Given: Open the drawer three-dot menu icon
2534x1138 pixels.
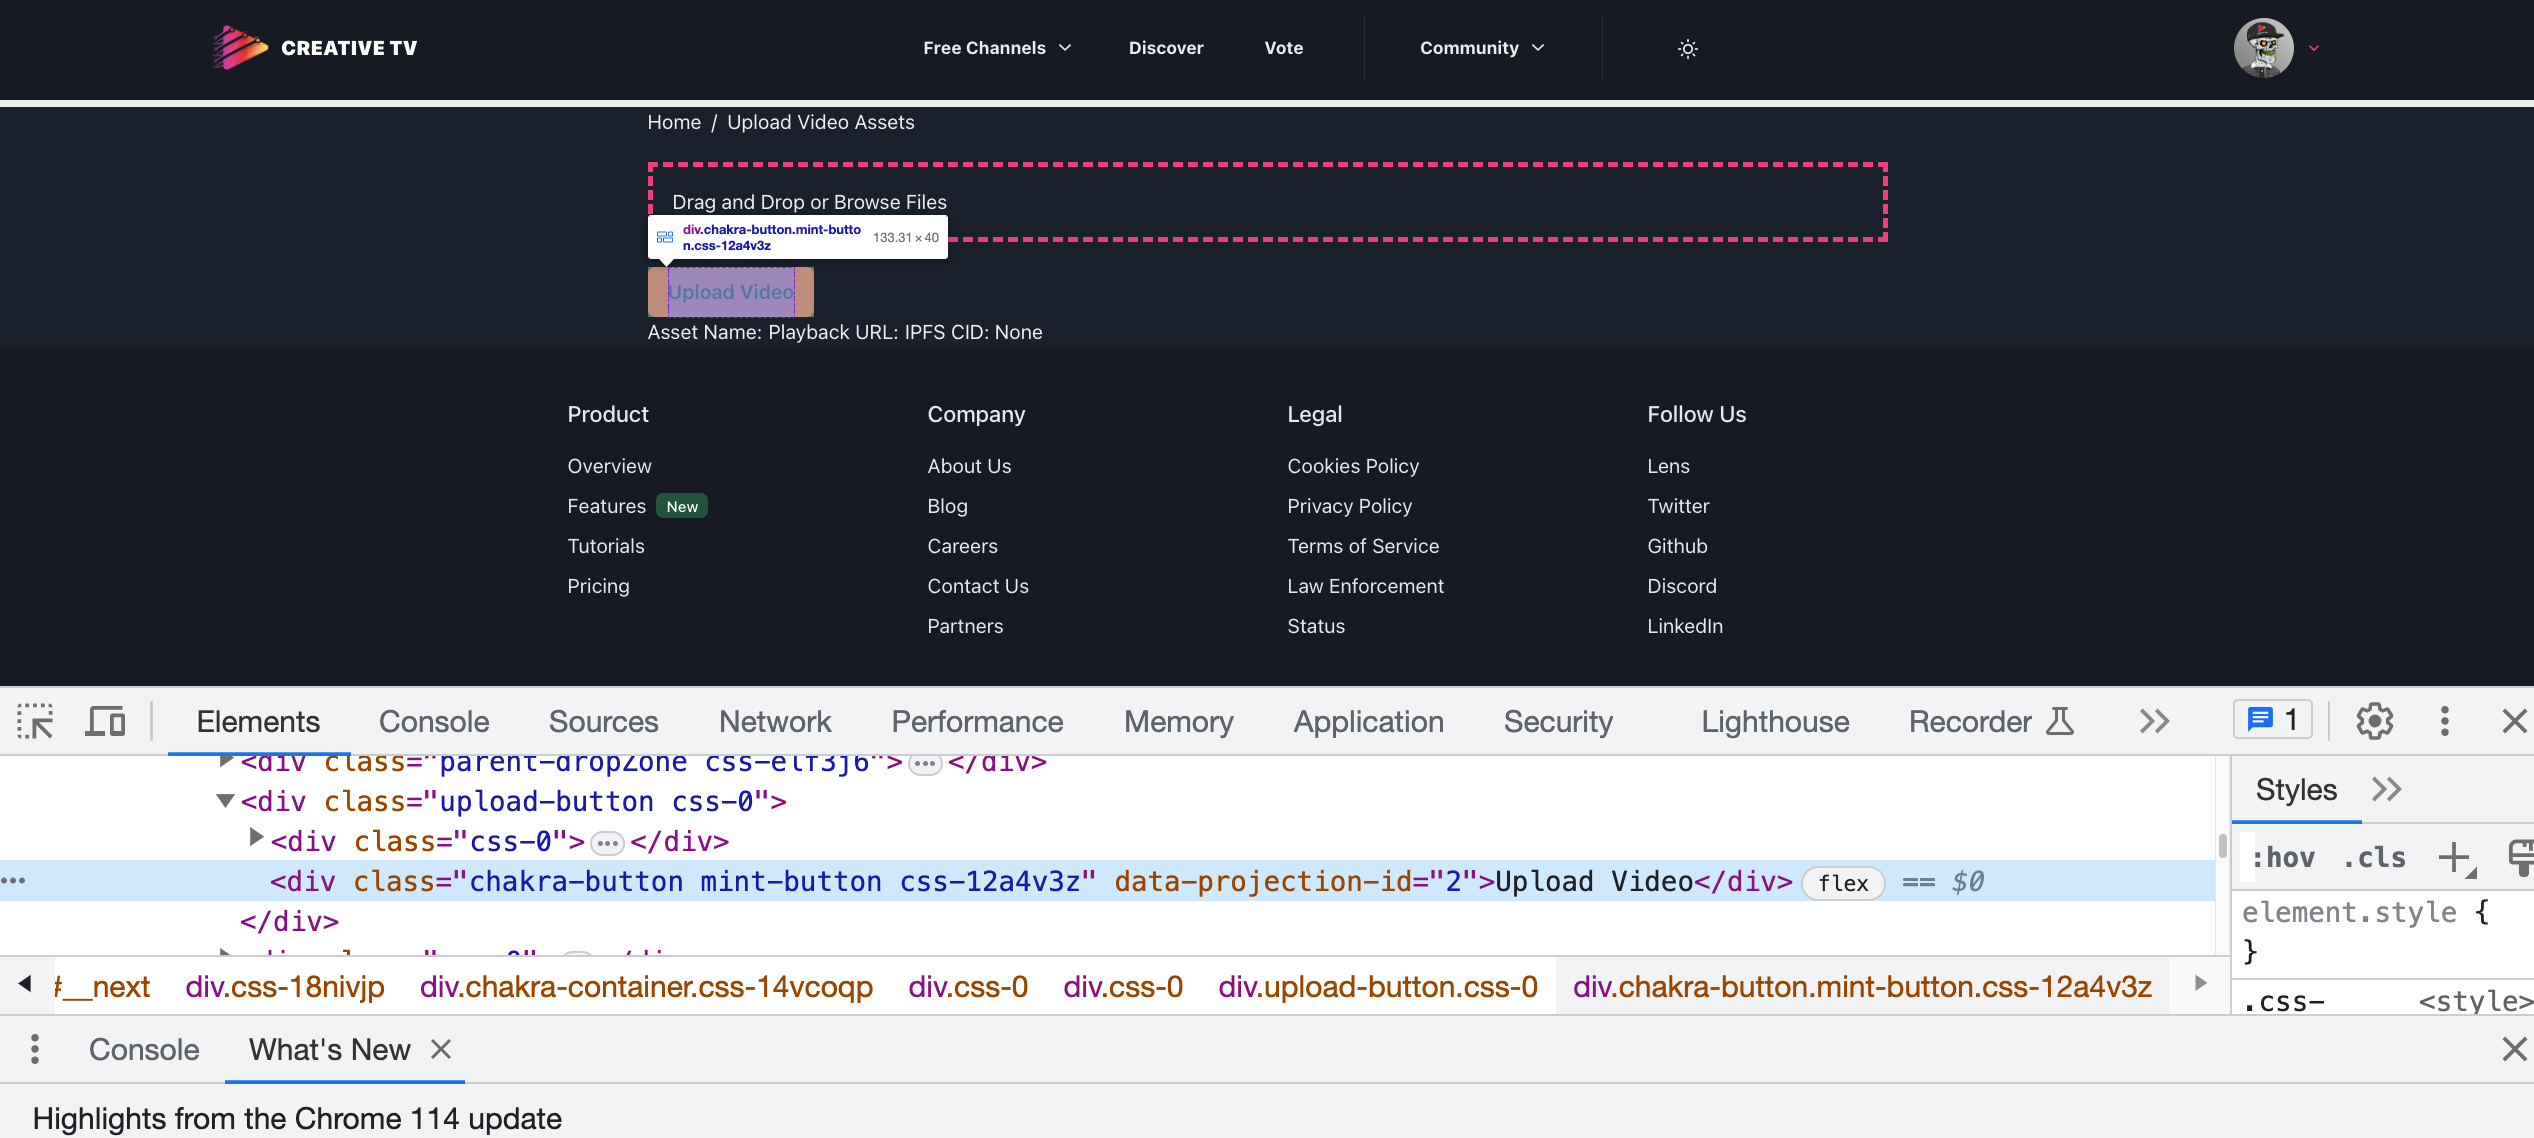Looking at the screenshot, I should pos(35,1049).
